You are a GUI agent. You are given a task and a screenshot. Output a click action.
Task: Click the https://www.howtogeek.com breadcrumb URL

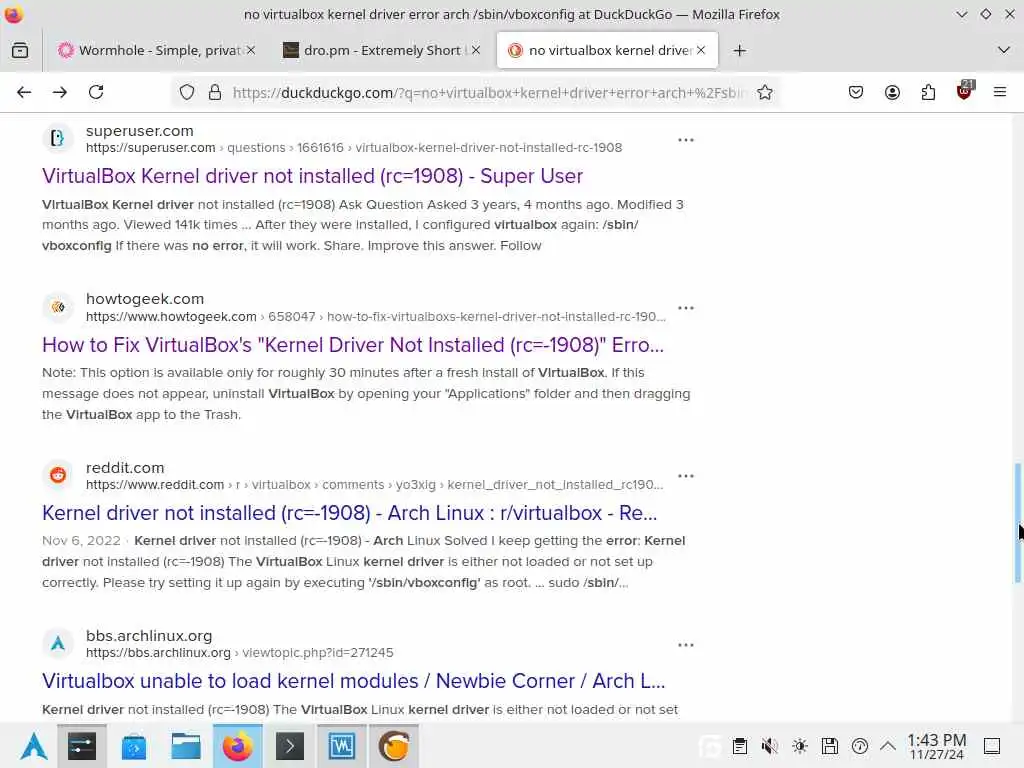171,317
